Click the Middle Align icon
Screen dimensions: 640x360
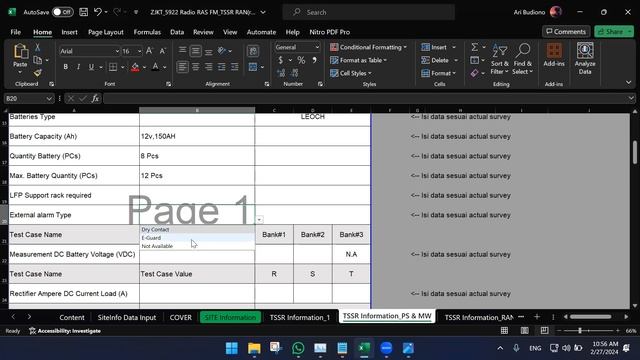point(196,51)
